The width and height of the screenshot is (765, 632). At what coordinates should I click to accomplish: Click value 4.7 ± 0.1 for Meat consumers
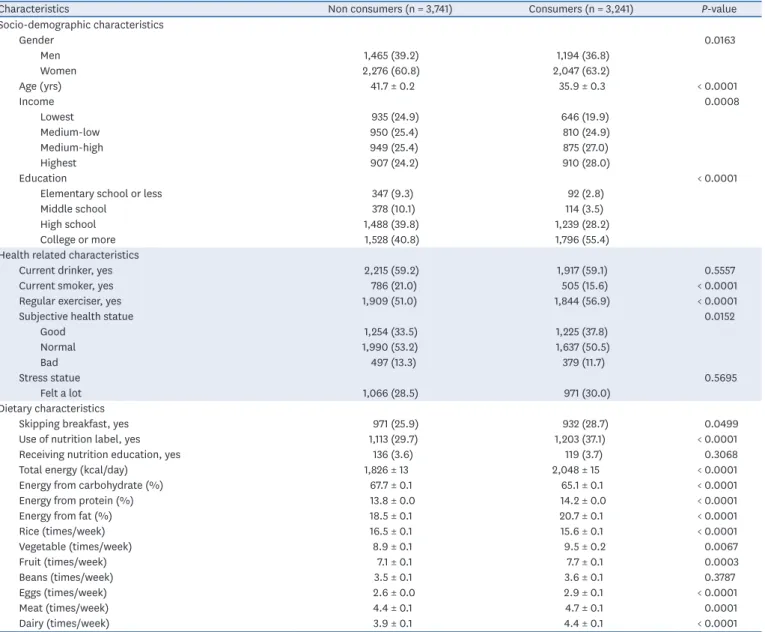point(584,608)
